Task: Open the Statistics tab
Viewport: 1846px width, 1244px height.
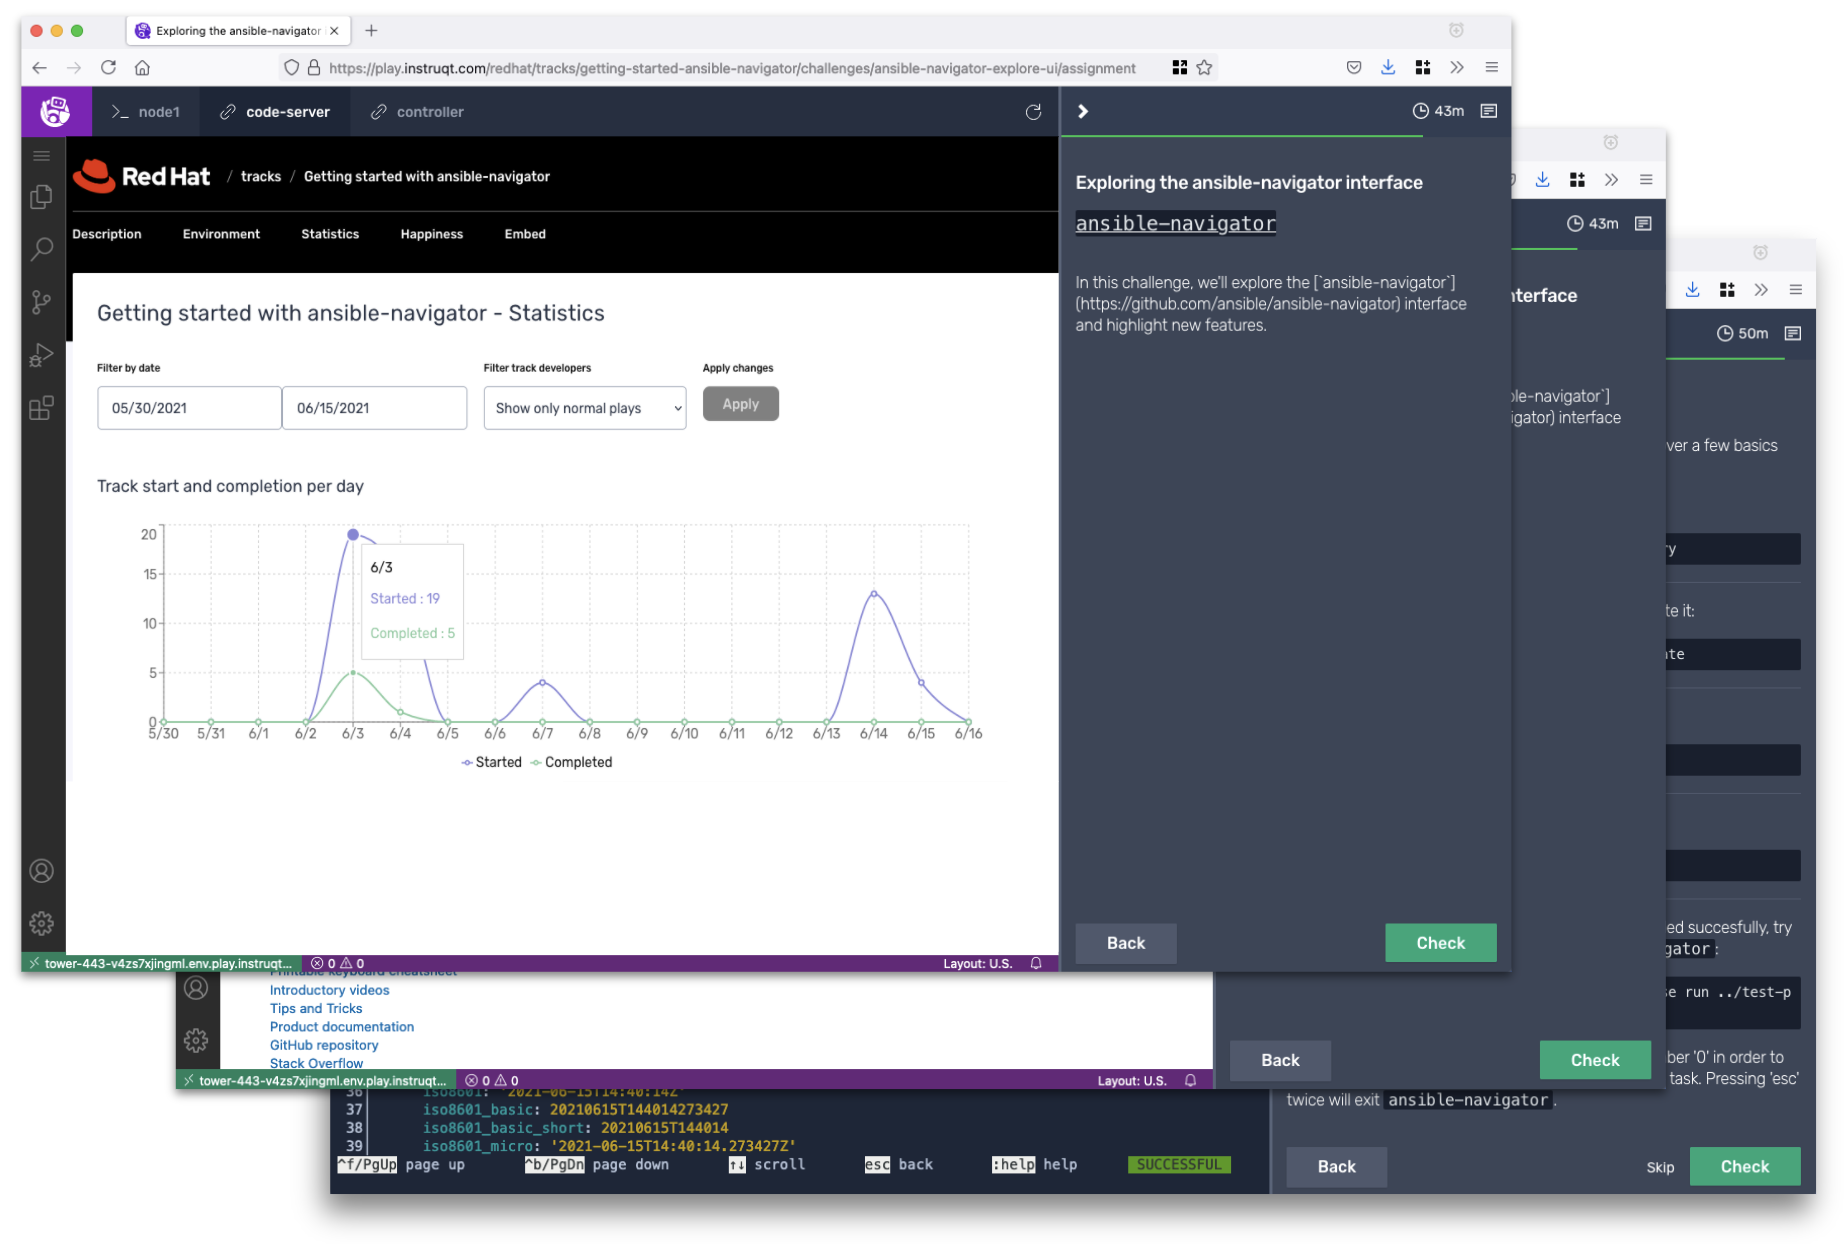Action: point(330,234)
